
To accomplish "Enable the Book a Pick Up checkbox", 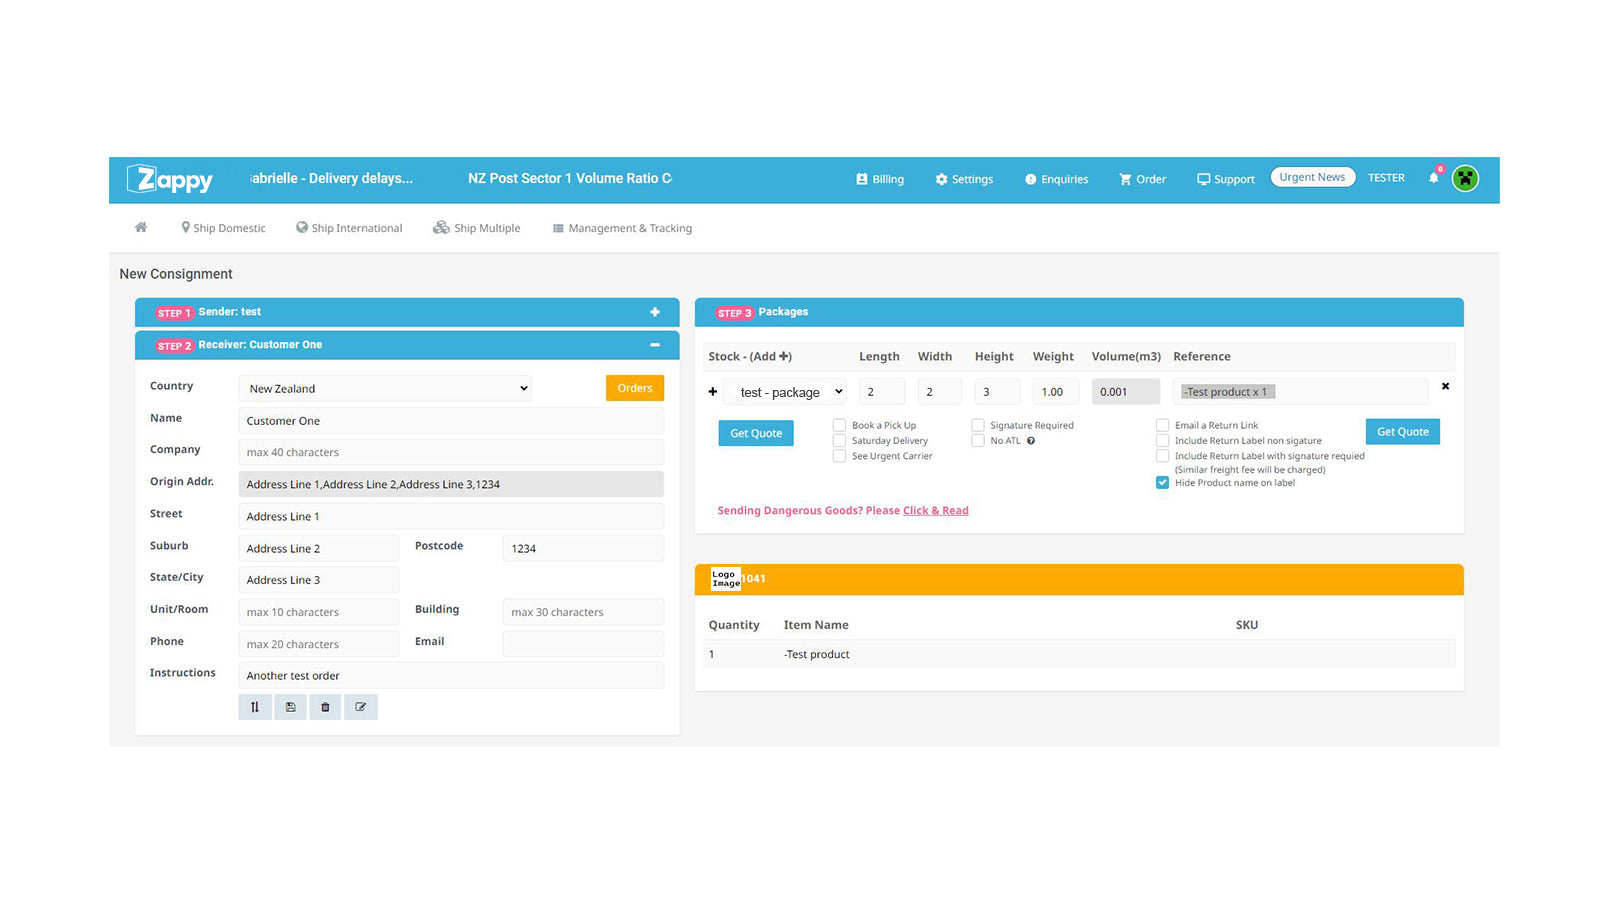I will (x=839, y=425).
